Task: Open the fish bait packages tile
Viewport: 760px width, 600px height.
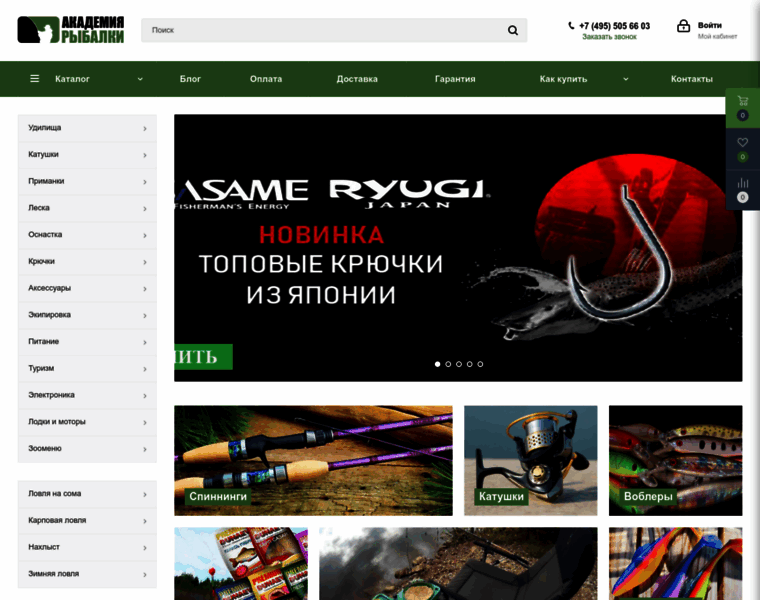Action: click(x=241, y=564)
